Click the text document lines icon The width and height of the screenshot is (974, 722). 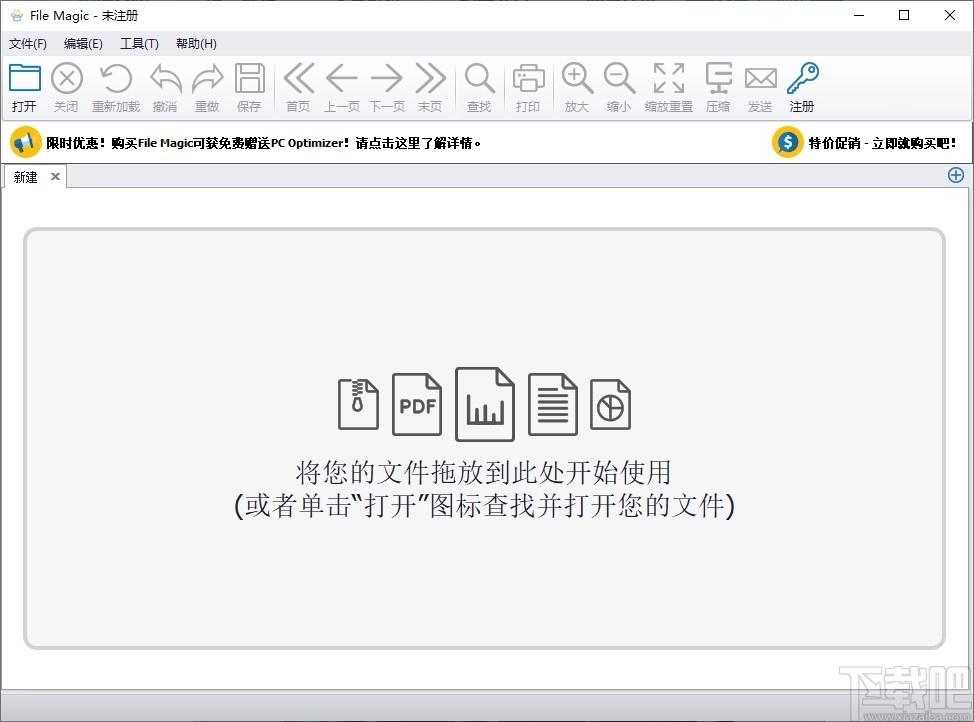[553, 404]
